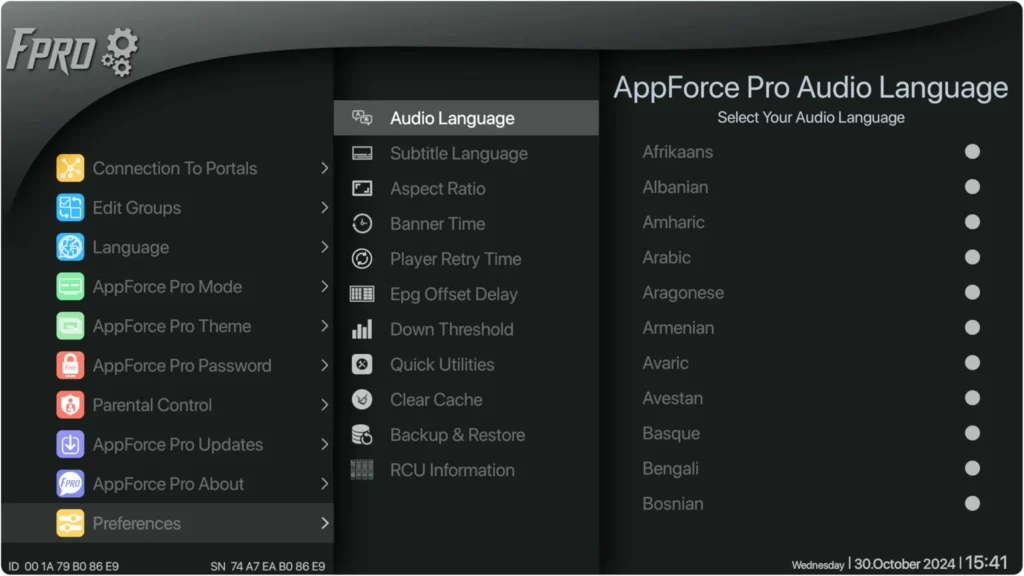The image size is (1024, 576).
Task: Click the Clear Cache option
Action: (x=436, y=400)
